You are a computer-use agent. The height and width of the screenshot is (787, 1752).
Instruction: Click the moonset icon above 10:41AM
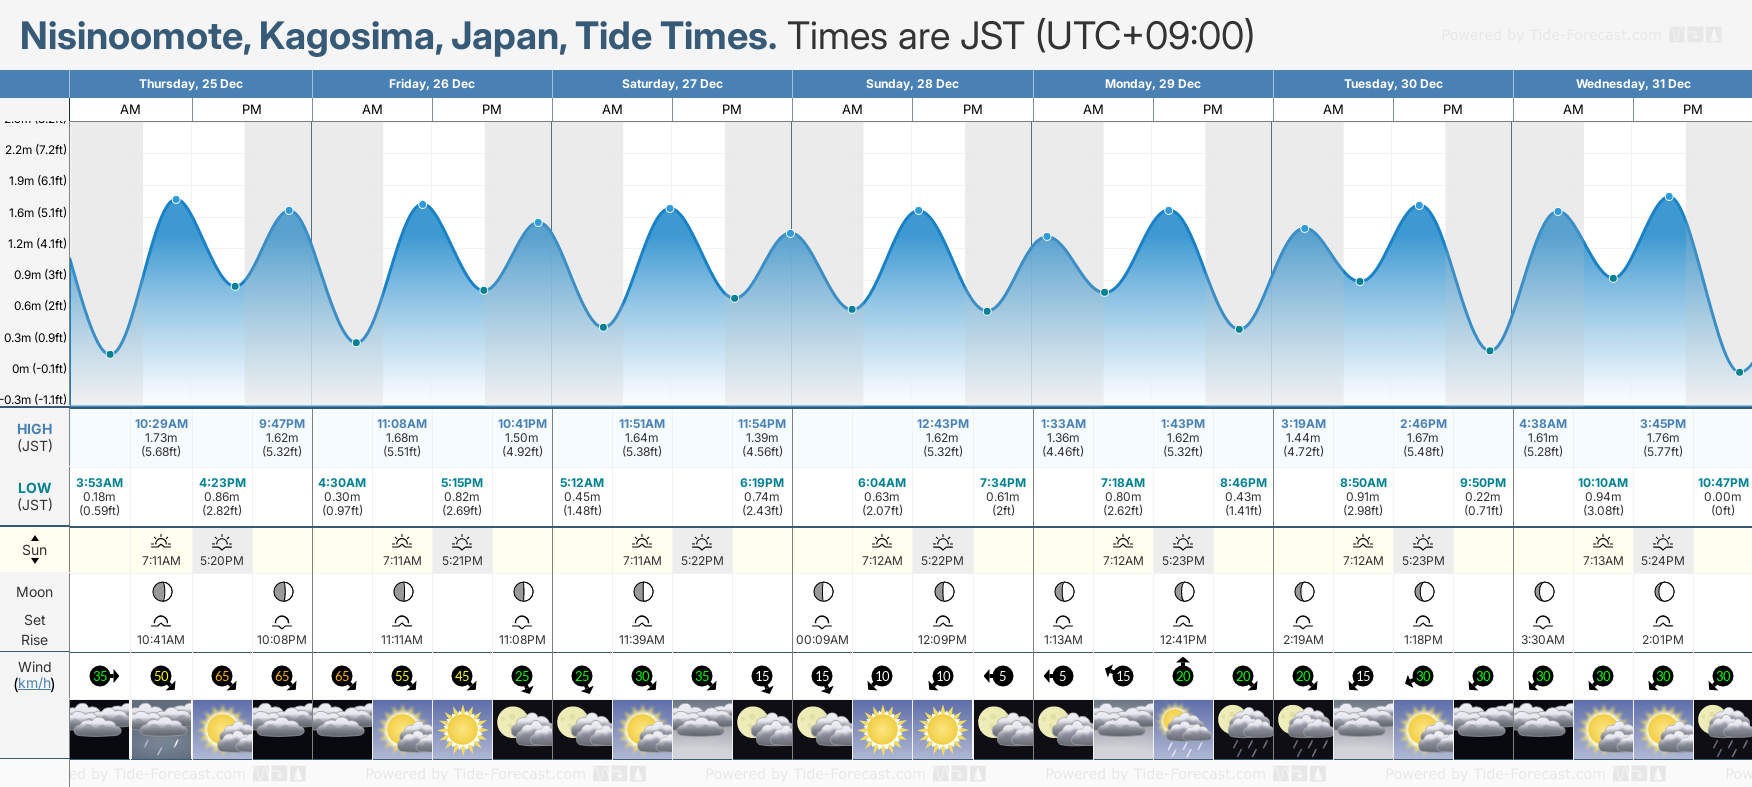161,621
